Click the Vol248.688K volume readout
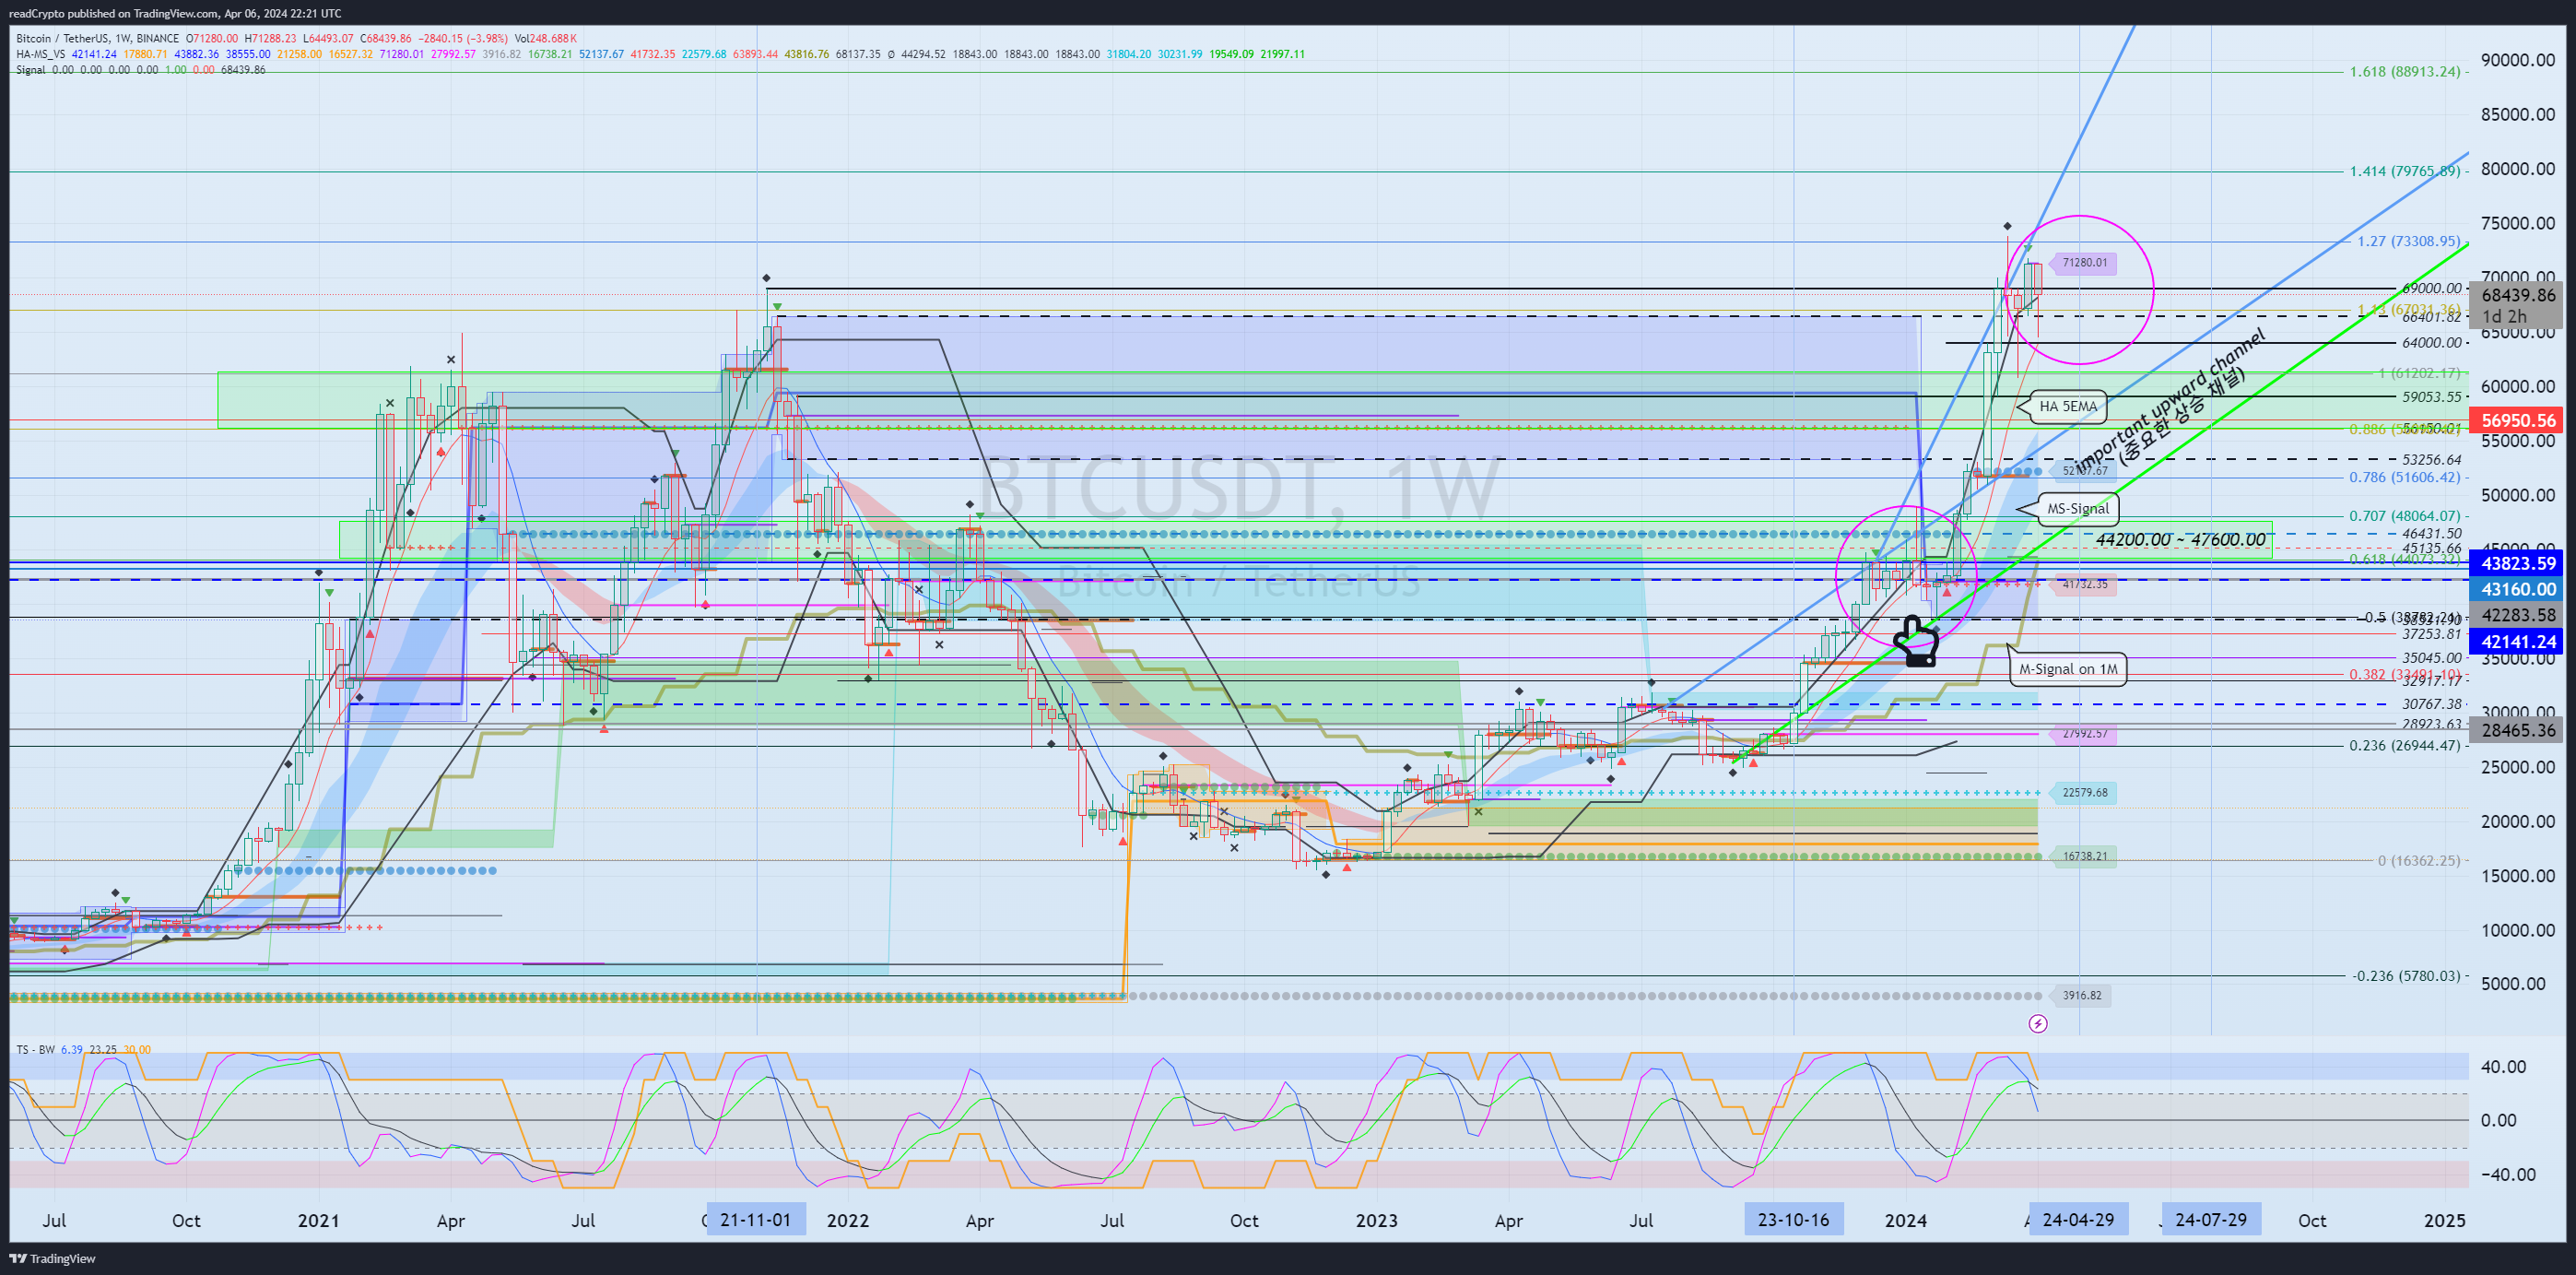Viewport: 2576px width, 1275px height. tap(546, 38)
